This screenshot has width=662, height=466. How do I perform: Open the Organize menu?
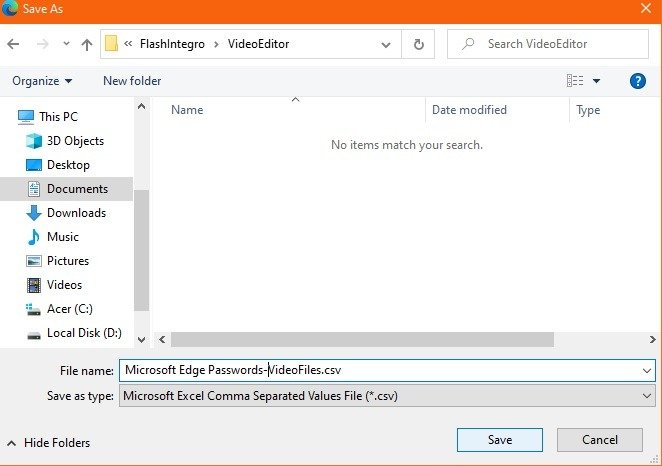[42, 81]
